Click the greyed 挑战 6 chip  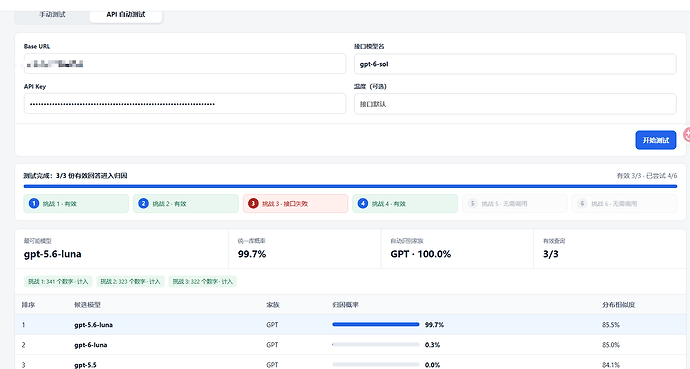click(624, 204)
